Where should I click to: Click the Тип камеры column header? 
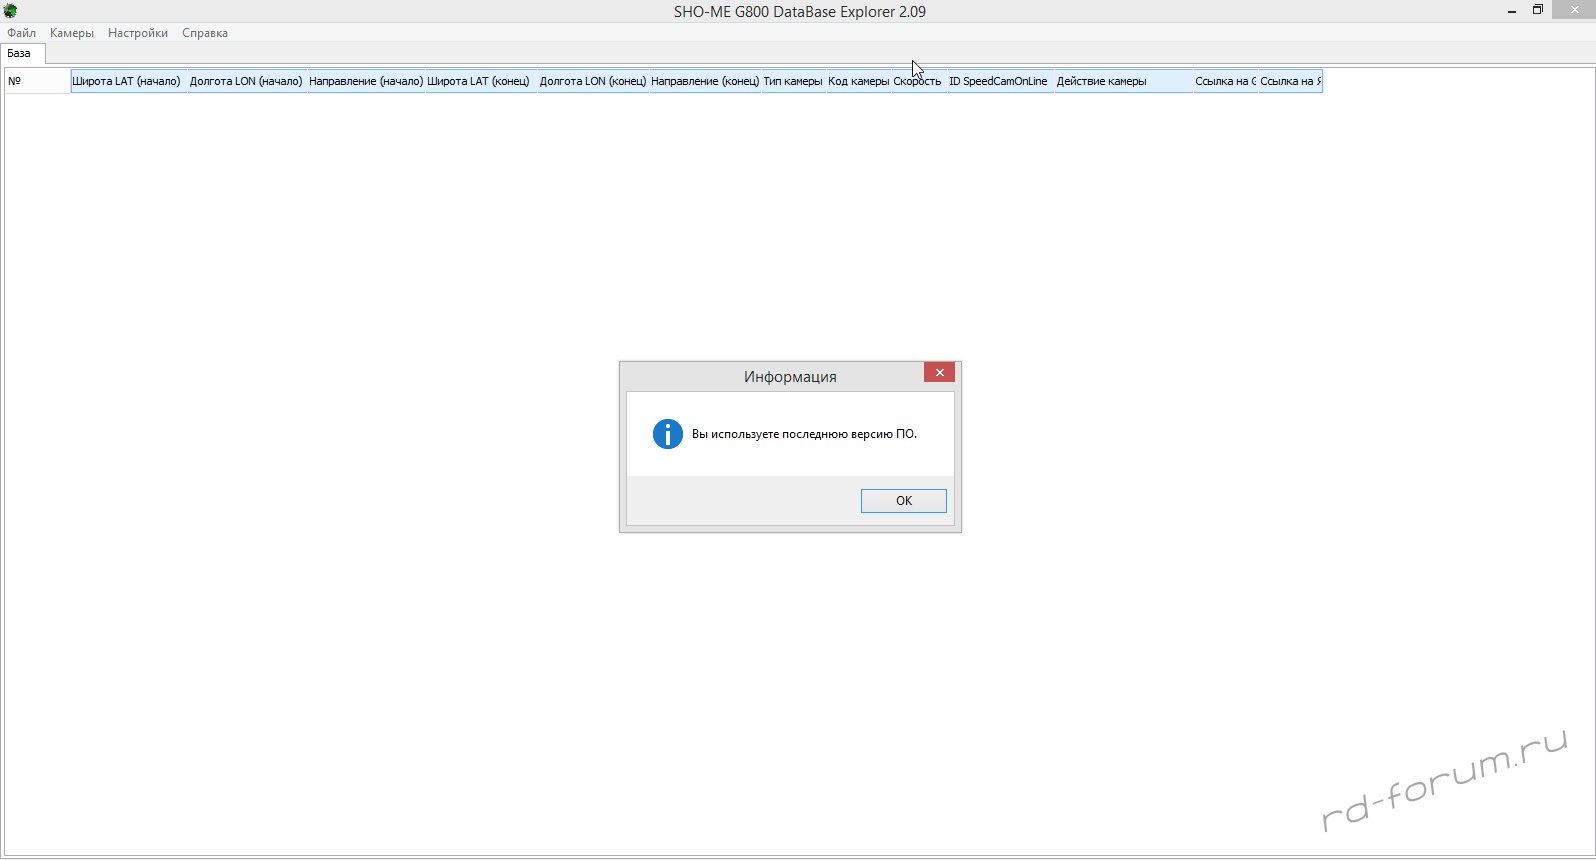pos(794,81)
